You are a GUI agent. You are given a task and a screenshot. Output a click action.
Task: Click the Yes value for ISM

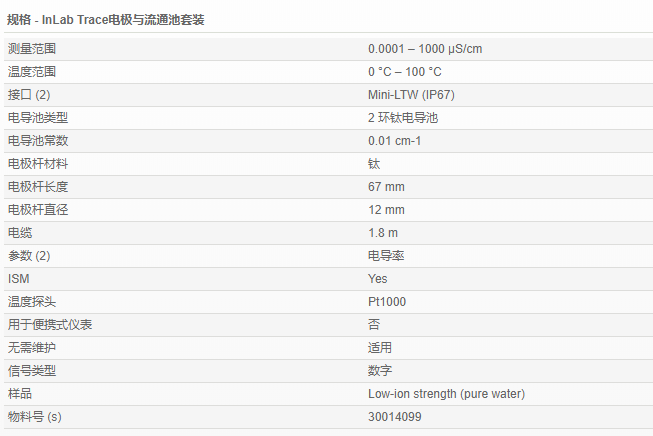377,279
